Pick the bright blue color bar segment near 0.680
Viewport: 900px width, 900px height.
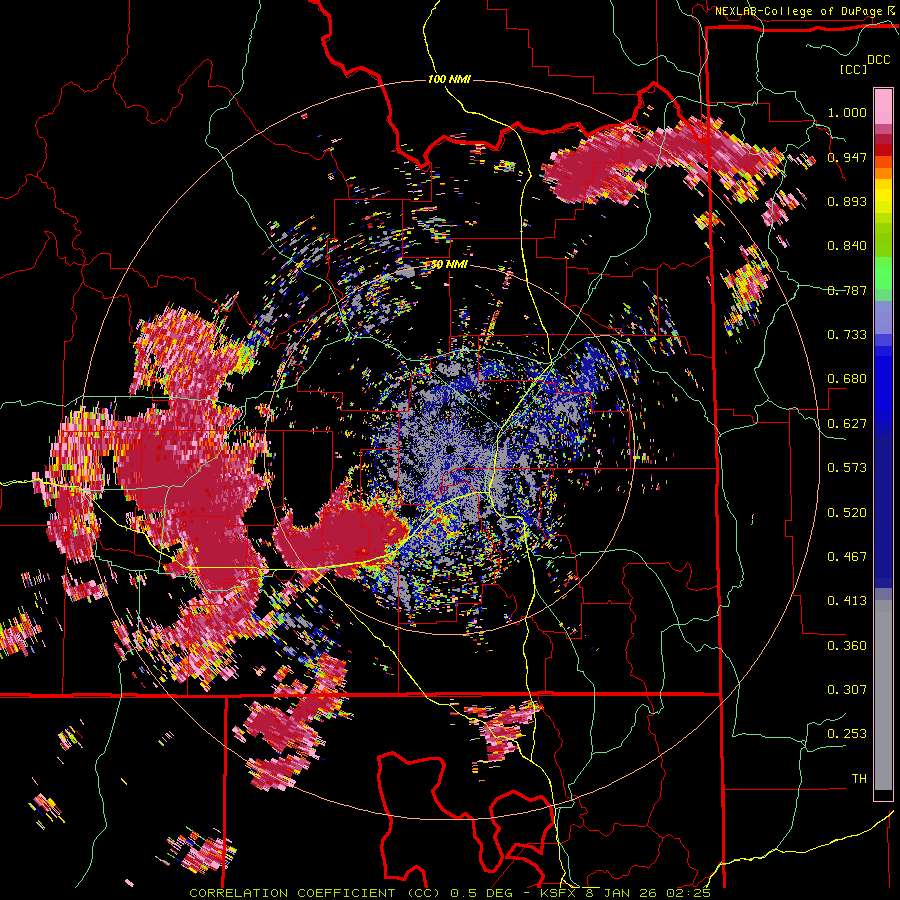click(883, 385)
